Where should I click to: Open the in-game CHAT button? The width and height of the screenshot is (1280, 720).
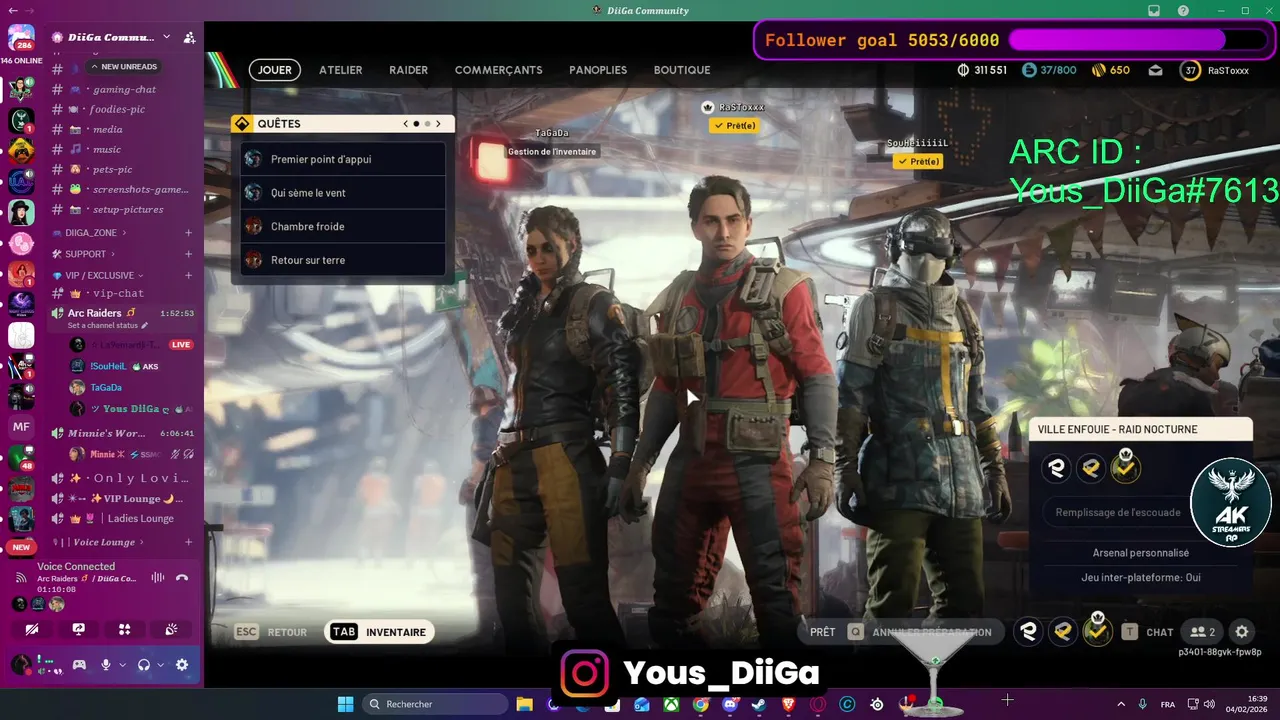(x=1148, y=632)
